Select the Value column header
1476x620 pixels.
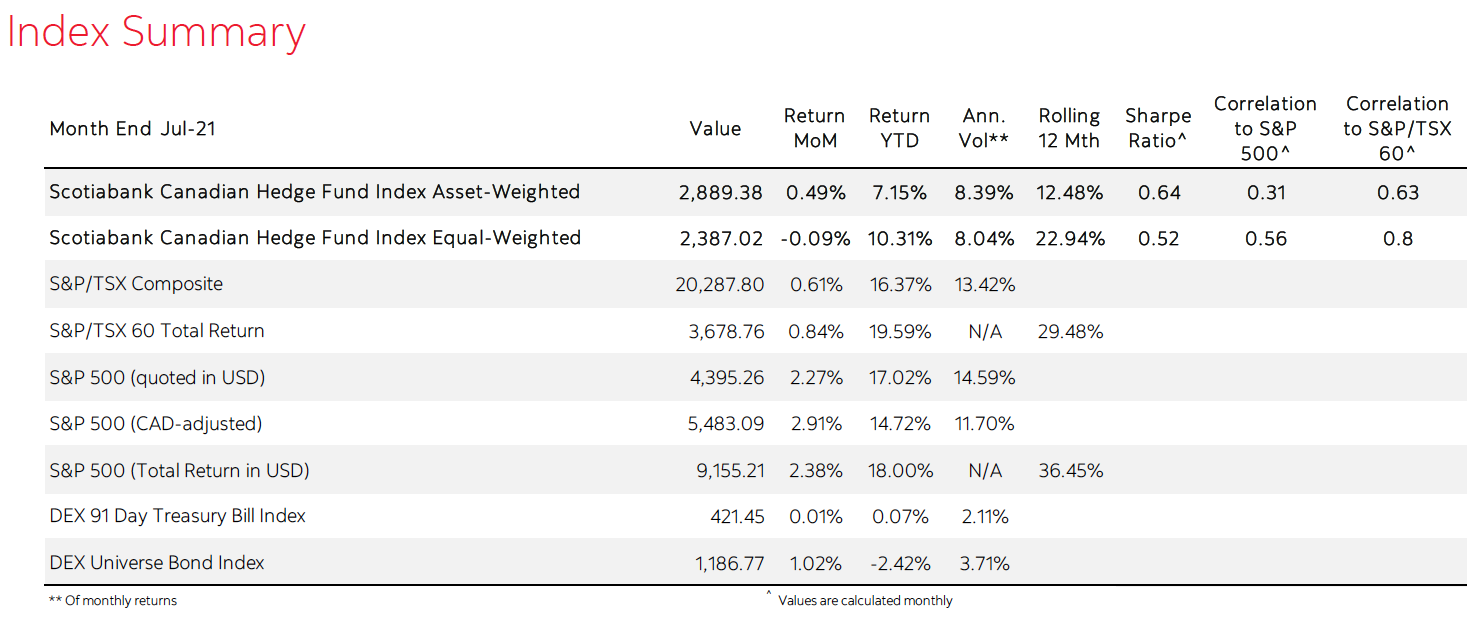pos(715,129)
